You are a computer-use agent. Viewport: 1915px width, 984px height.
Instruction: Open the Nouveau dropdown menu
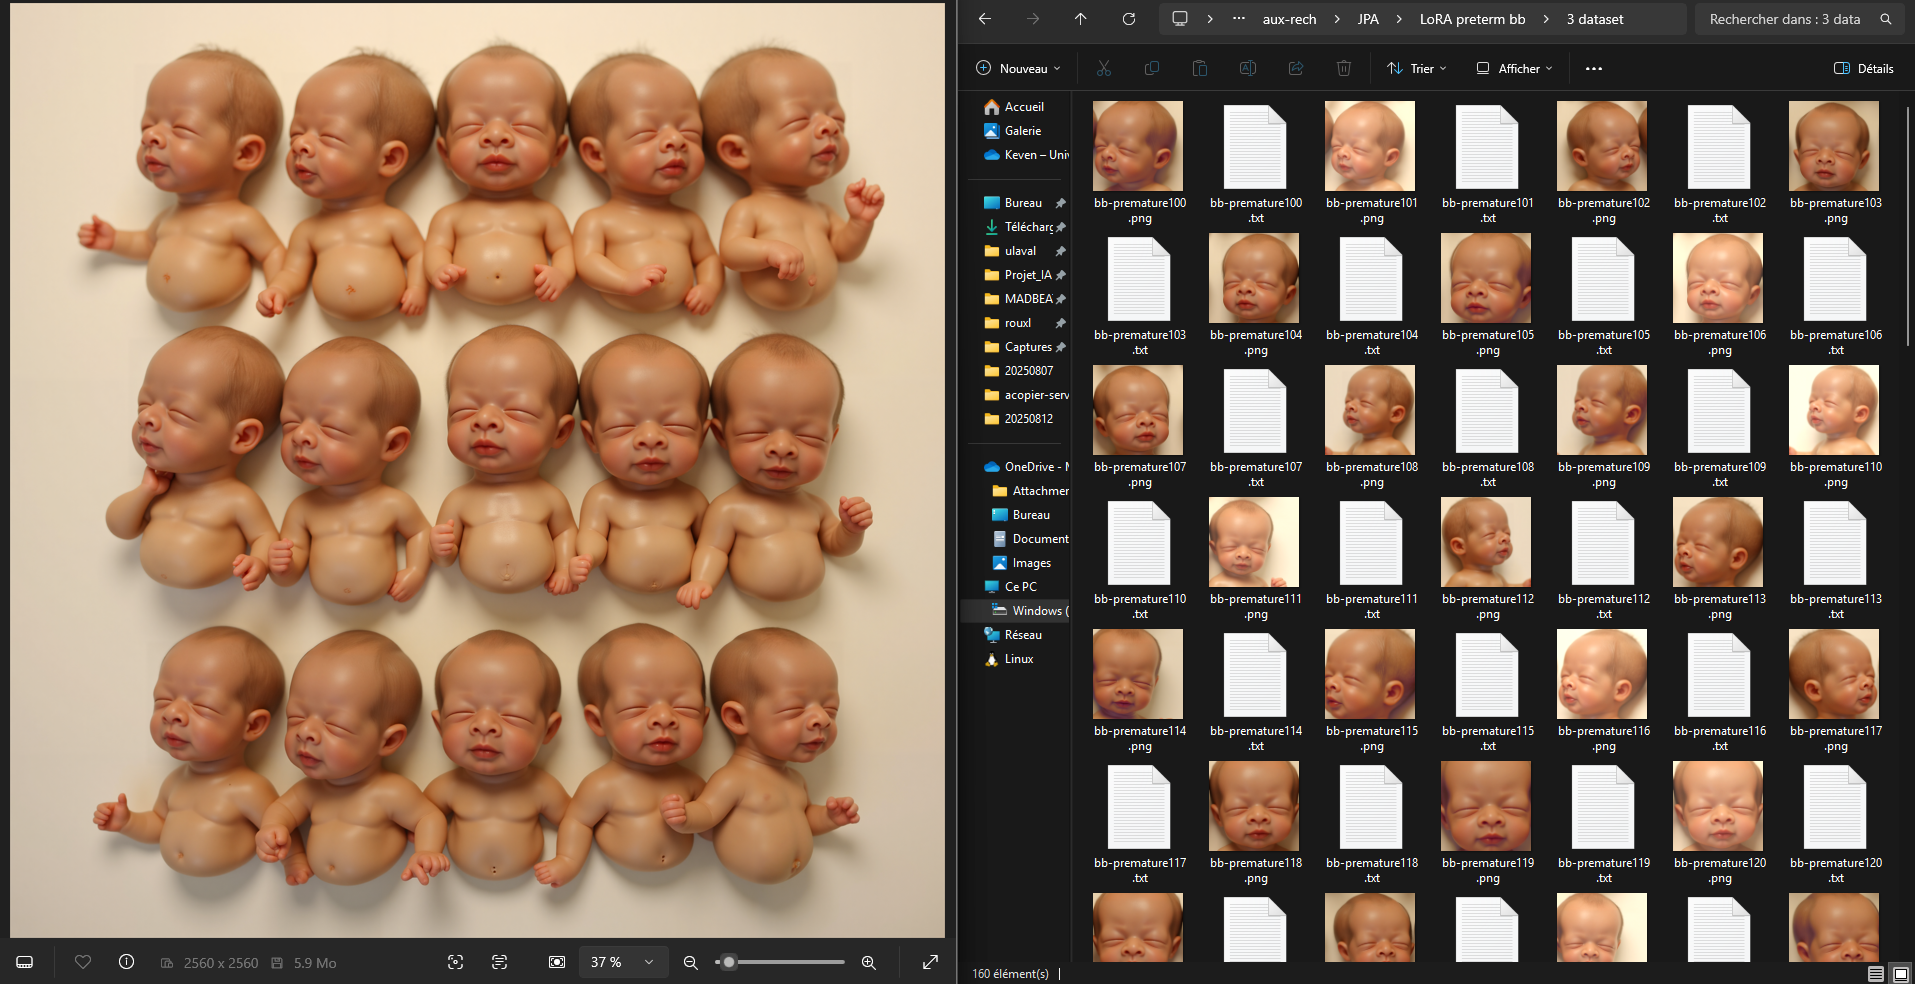coord(1018,69)
